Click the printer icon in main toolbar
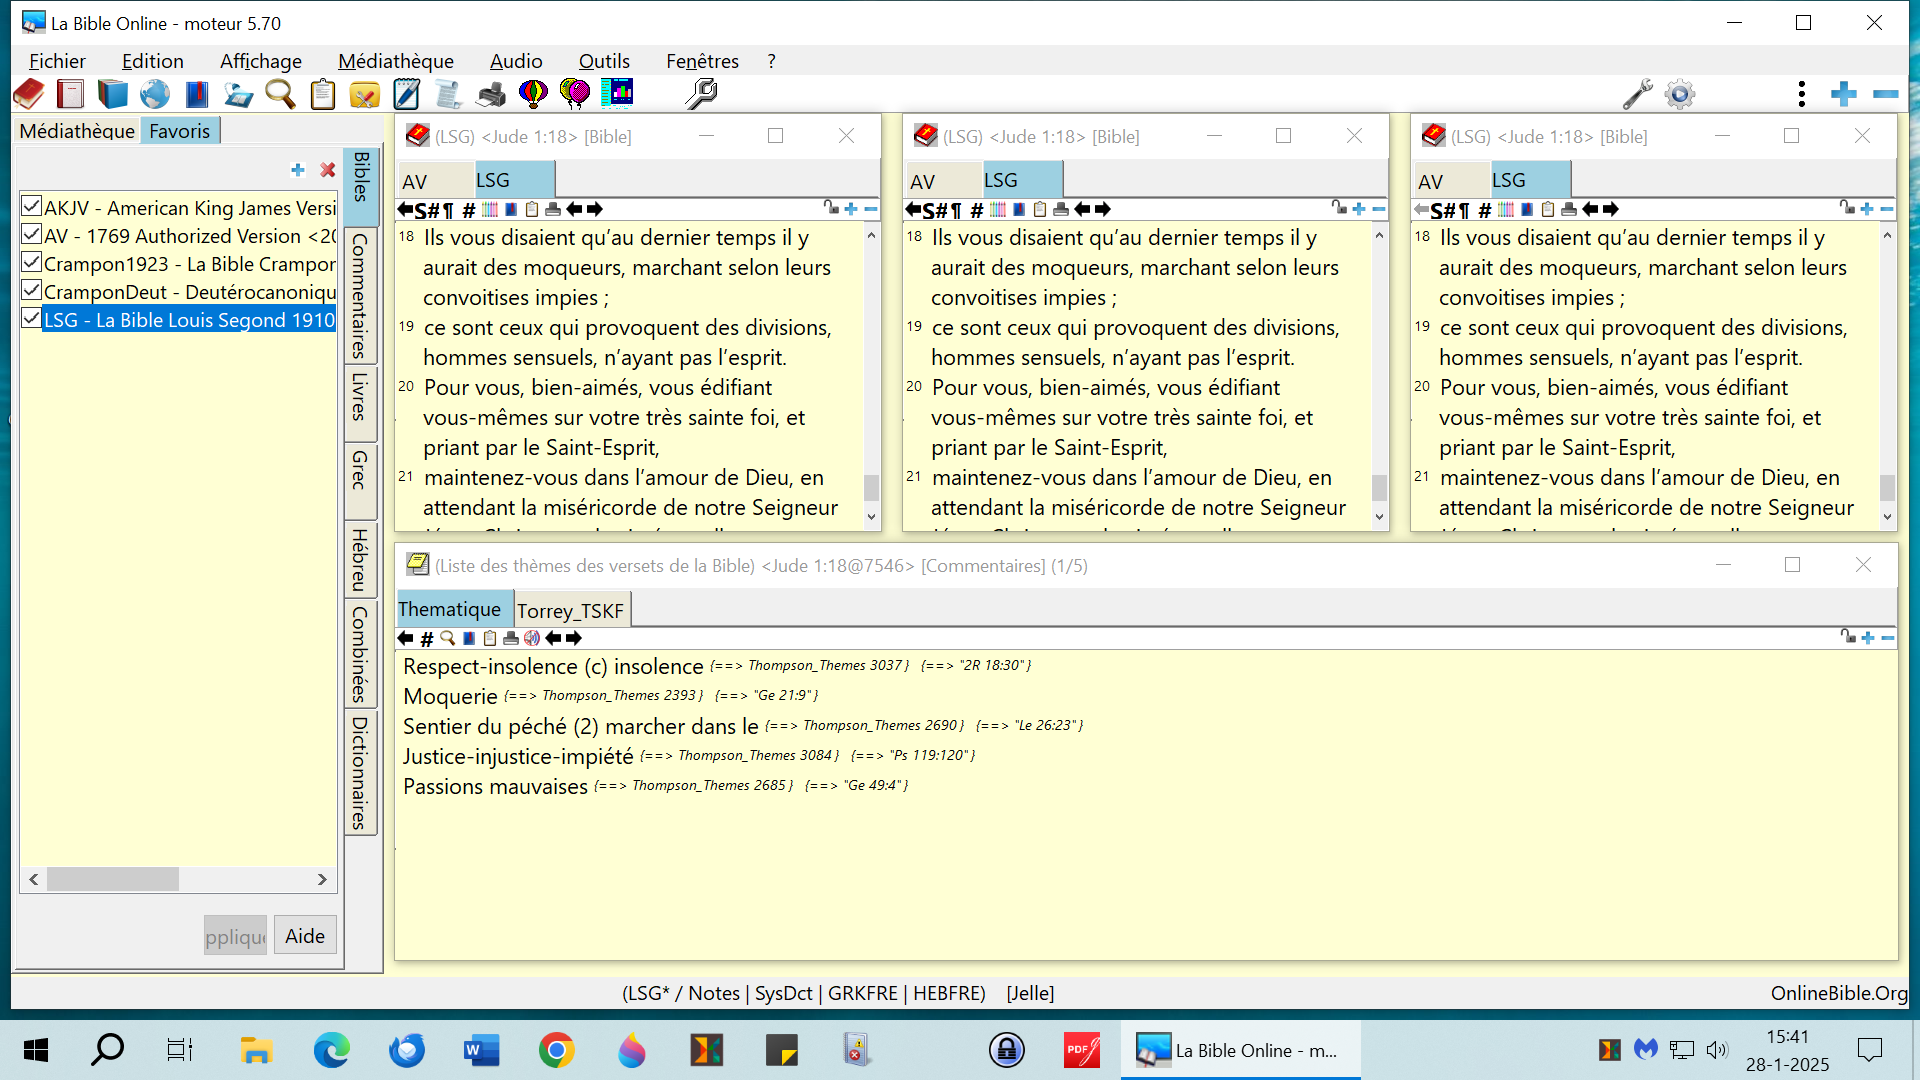This screenshot has width=1920, height=1080. [491, 94]
